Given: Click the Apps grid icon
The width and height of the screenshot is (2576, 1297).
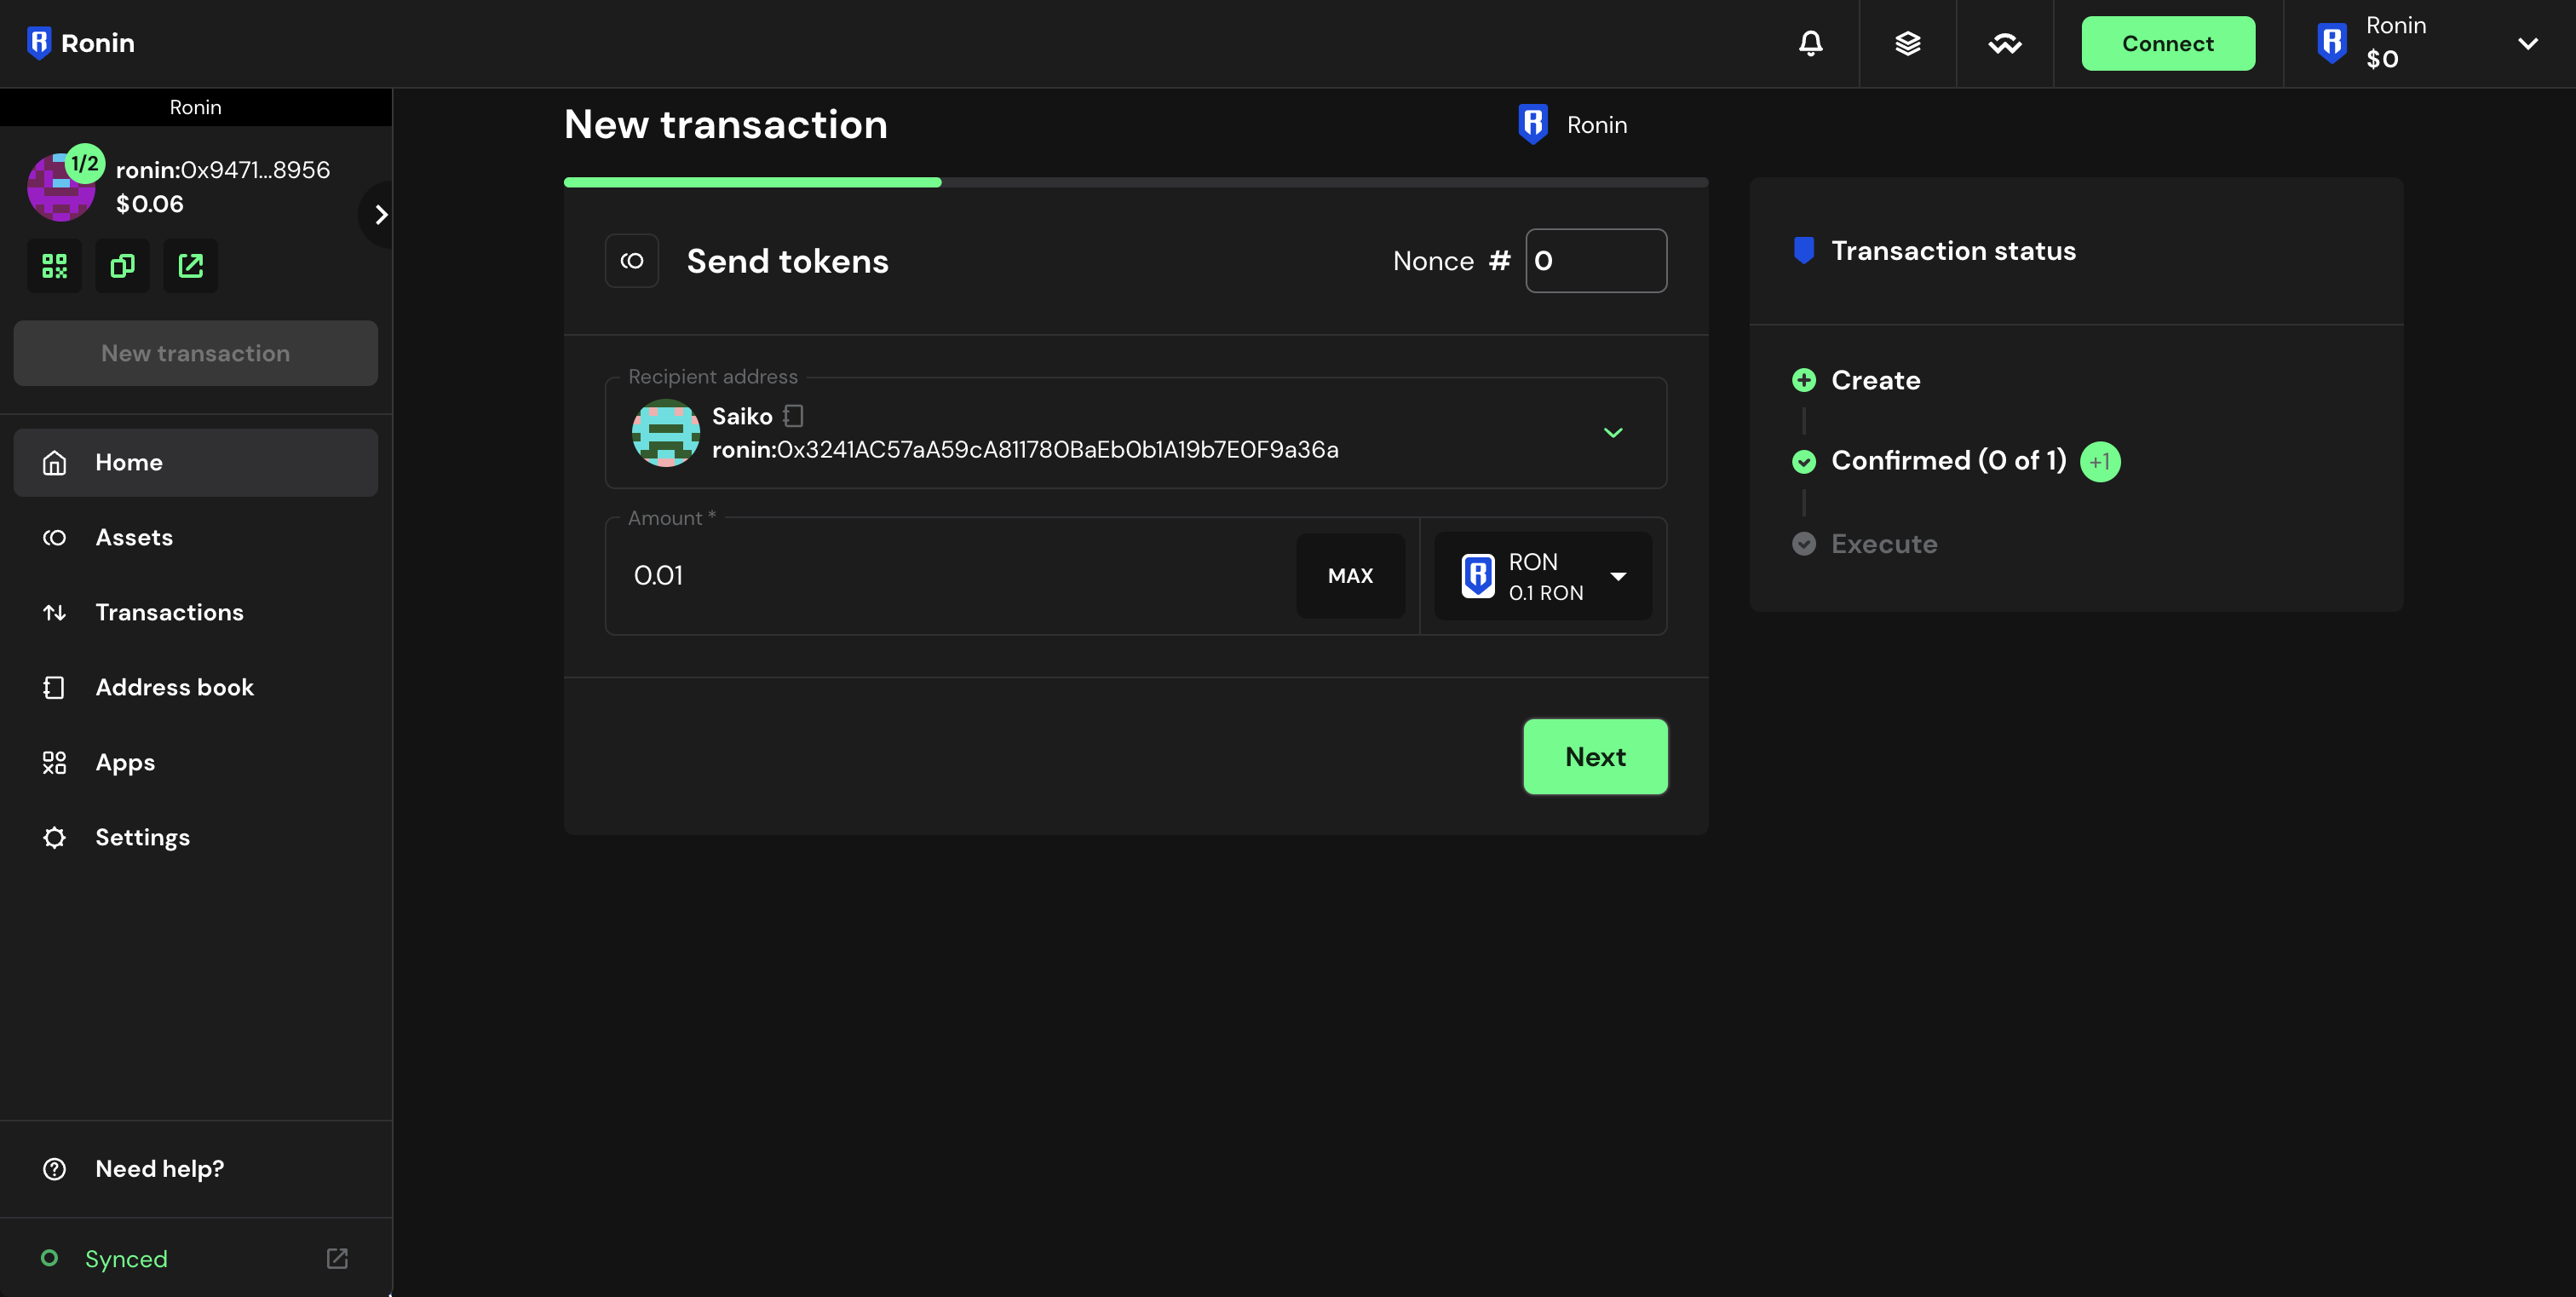Looking at the screenshot, I should [x=54, y=763].
